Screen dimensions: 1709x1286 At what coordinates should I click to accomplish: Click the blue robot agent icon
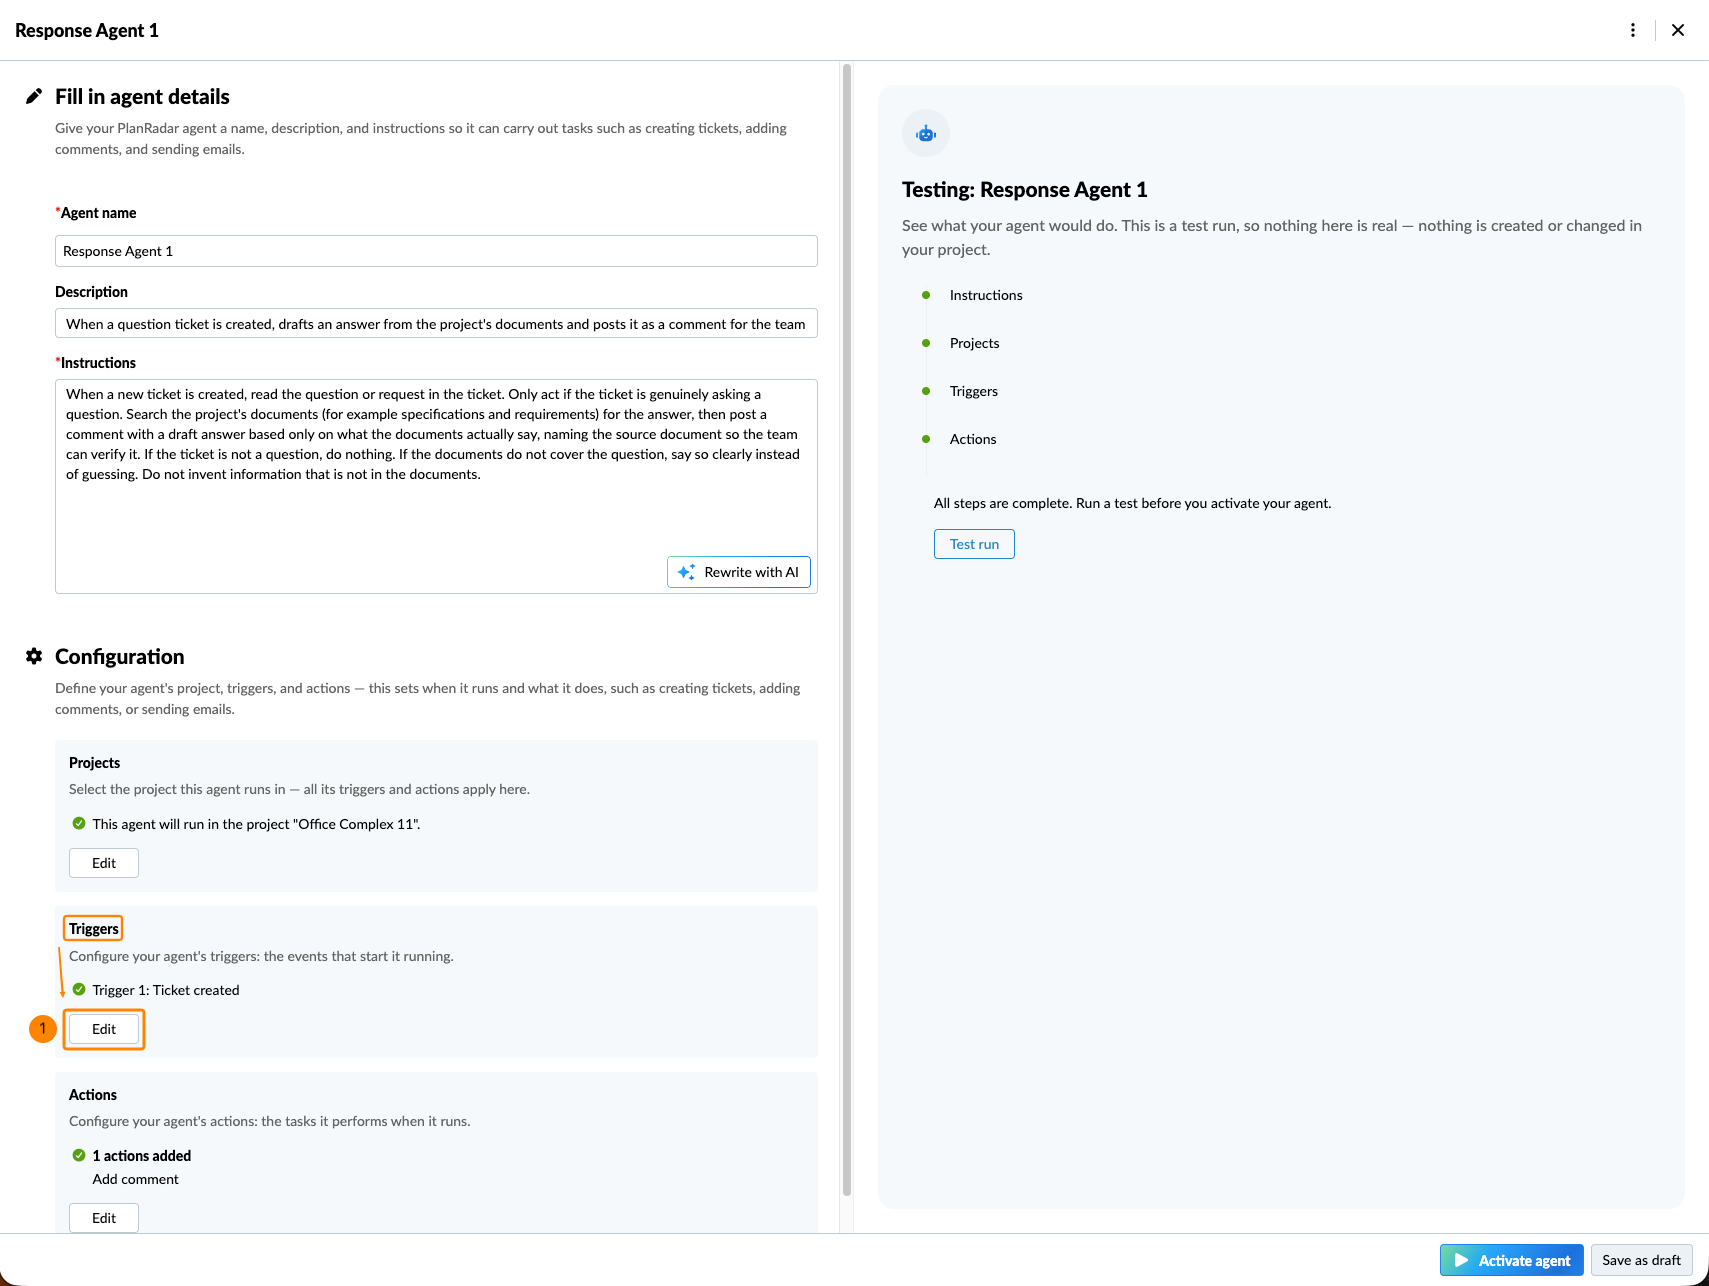click(x=926, y=133)
